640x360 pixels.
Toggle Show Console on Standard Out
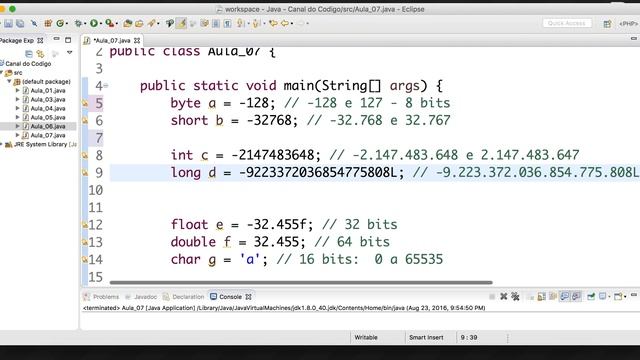(564, 297)
